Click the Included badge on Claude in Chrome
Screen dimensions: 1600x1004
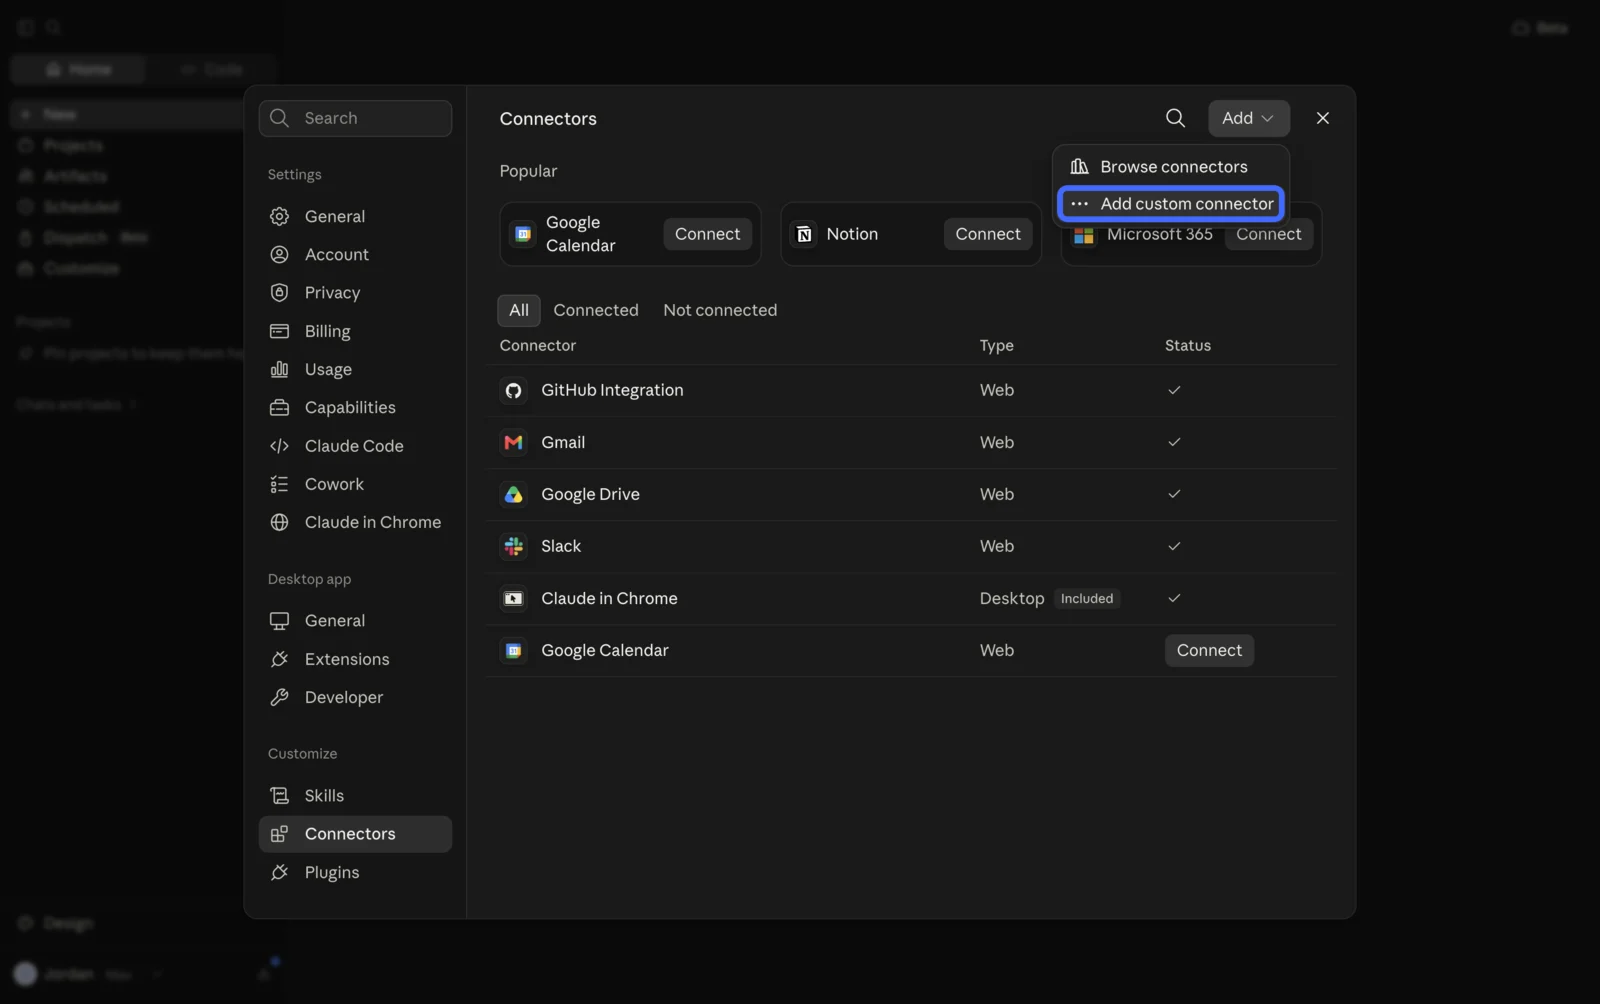point(1087,599)
